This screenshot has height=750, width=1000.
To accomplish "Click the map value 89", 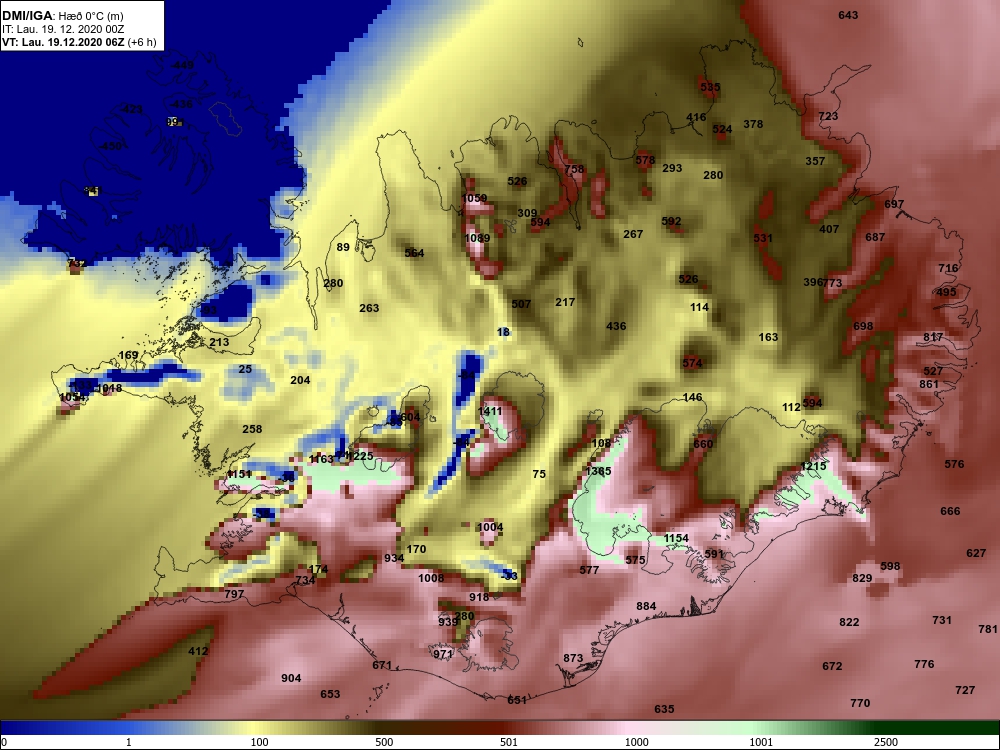I will [343, 247].
